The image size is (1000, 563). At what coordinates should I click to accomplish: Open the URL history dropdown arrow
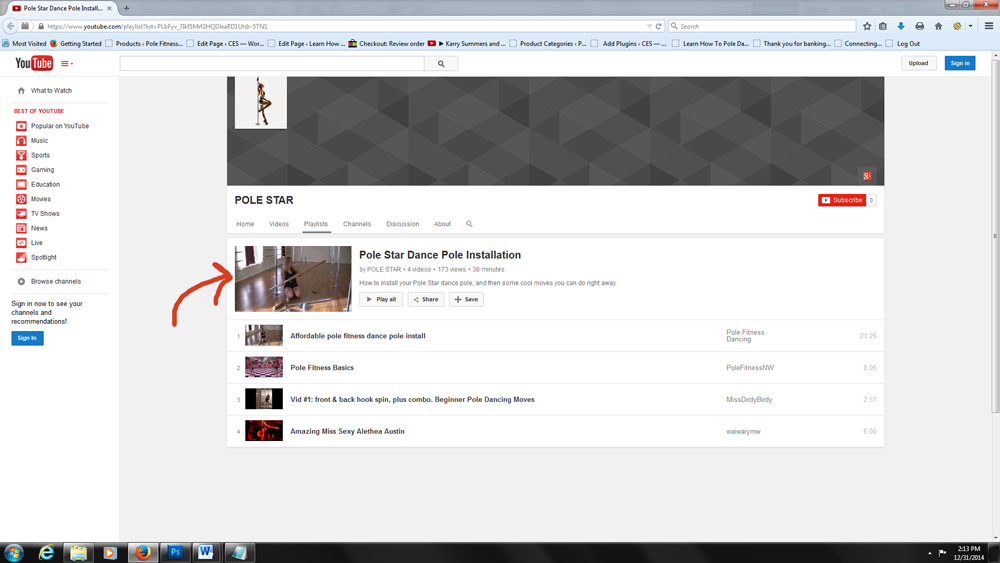click(649, 26)
